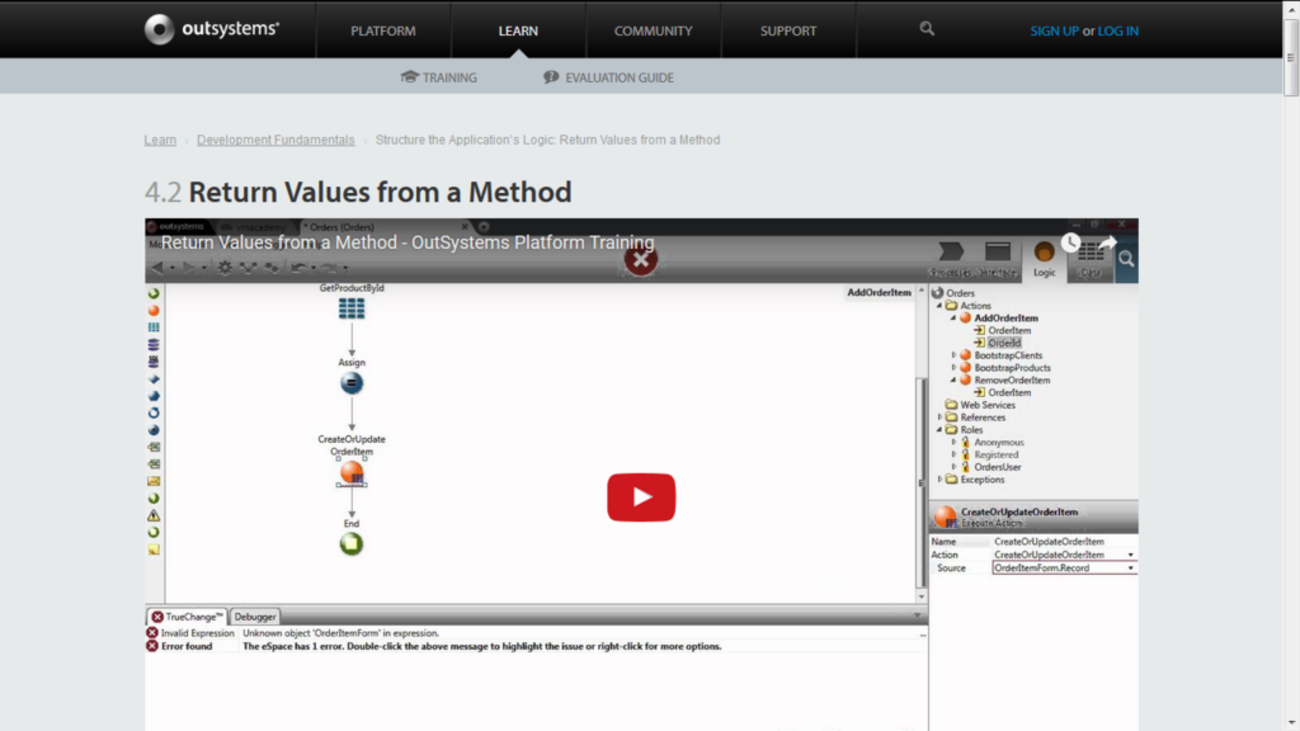1300x731 pixels.
Task: Collapse the AddOrderItem action node
Action: click(x=953, y=318)
